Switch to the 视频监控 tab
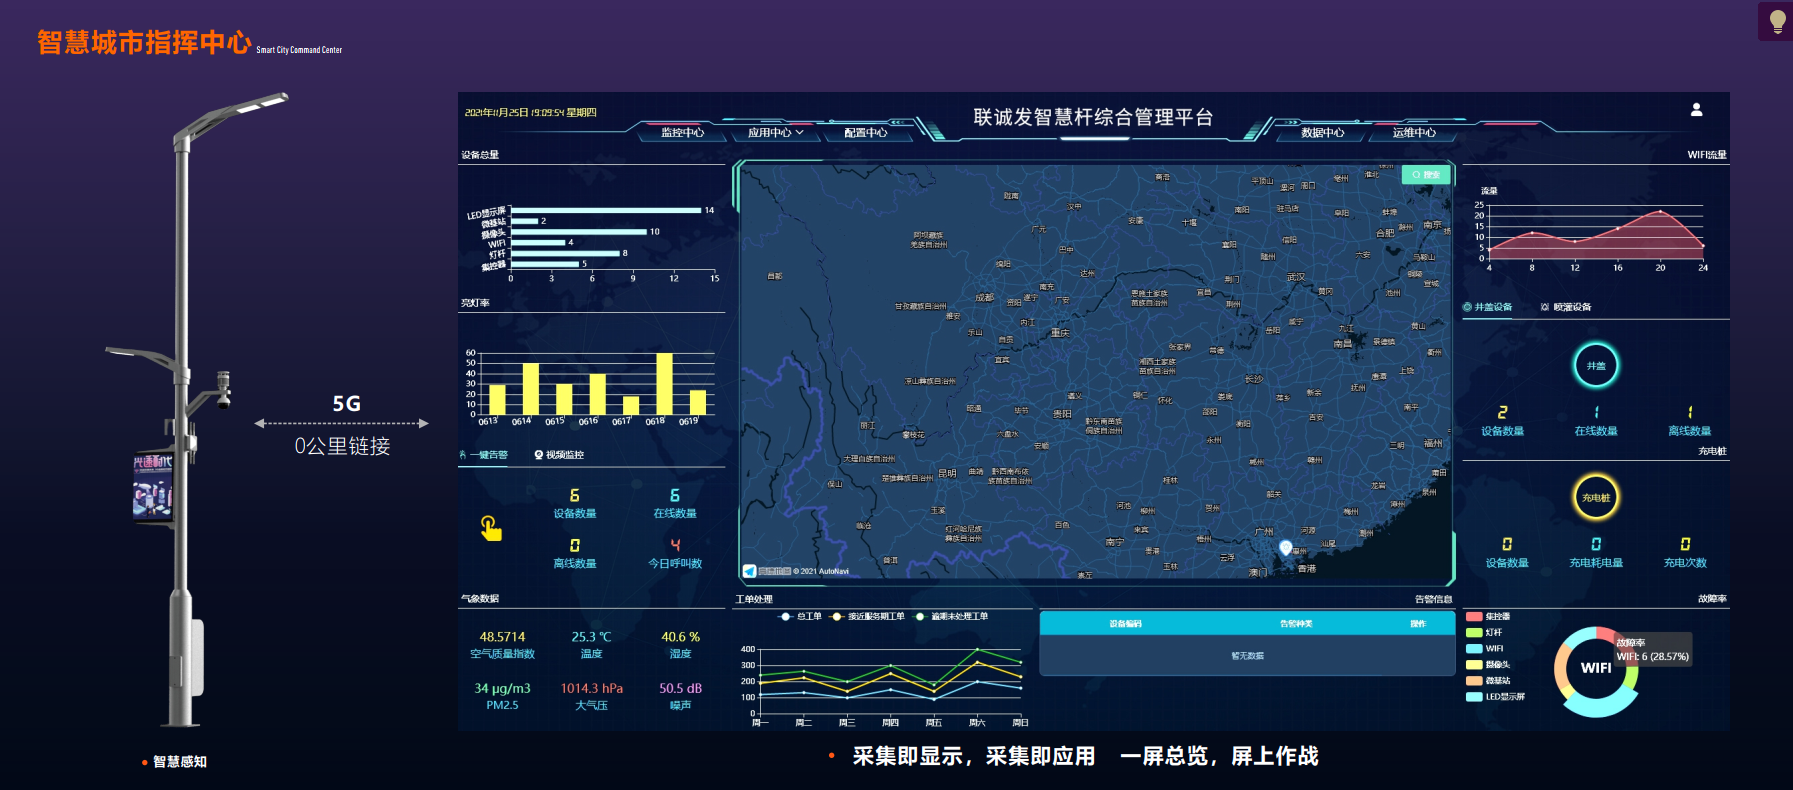Screen dimensions: 1793x790 pos(559,455)
